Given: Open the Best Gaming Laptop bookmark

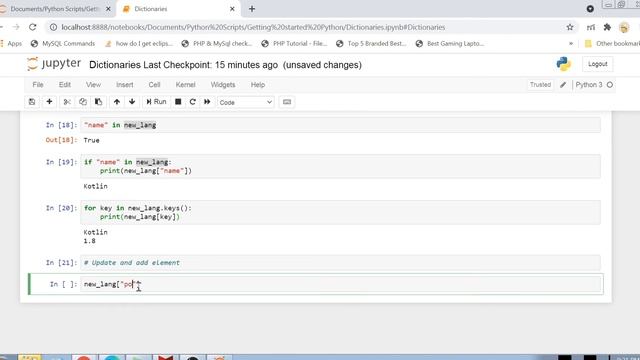Looking at the screenshot, I should (x=449, y=44).
